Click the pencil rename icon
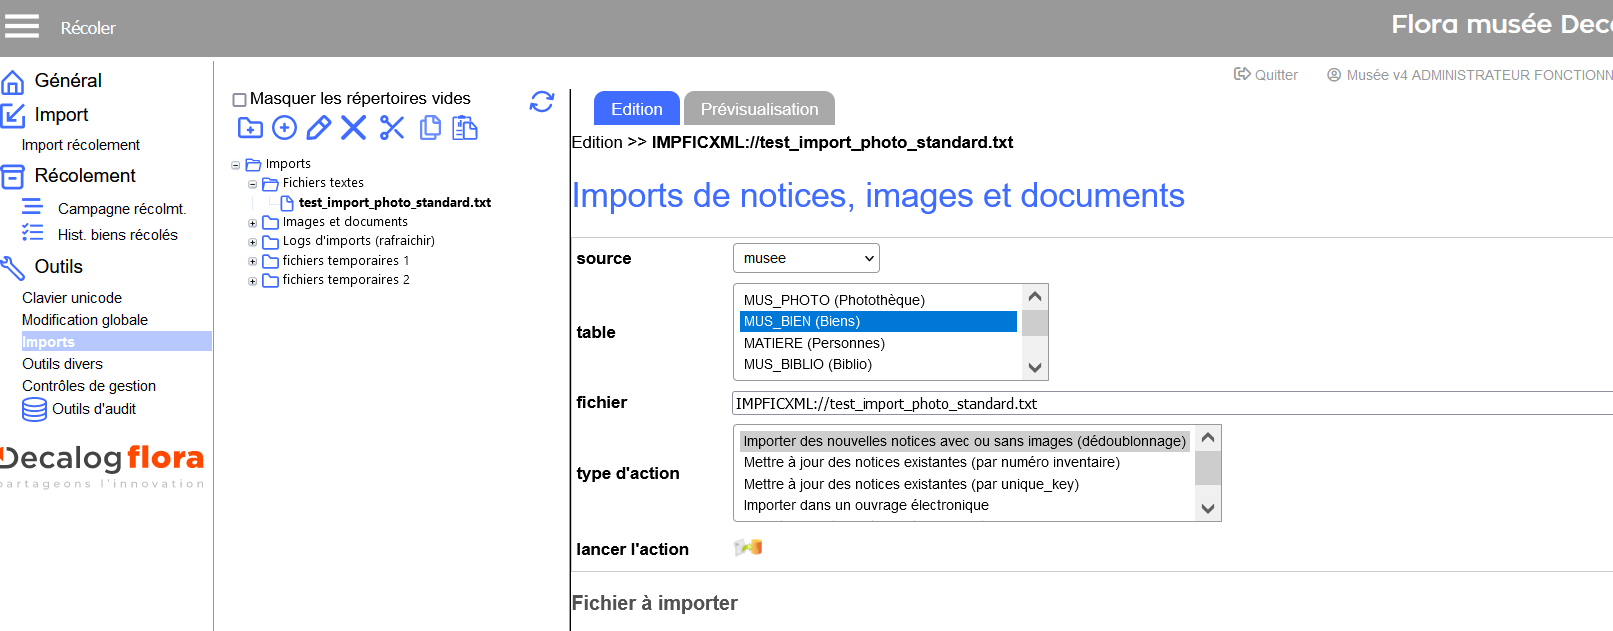Viewport: 1613px width, 631px height. tap(319, 128)
